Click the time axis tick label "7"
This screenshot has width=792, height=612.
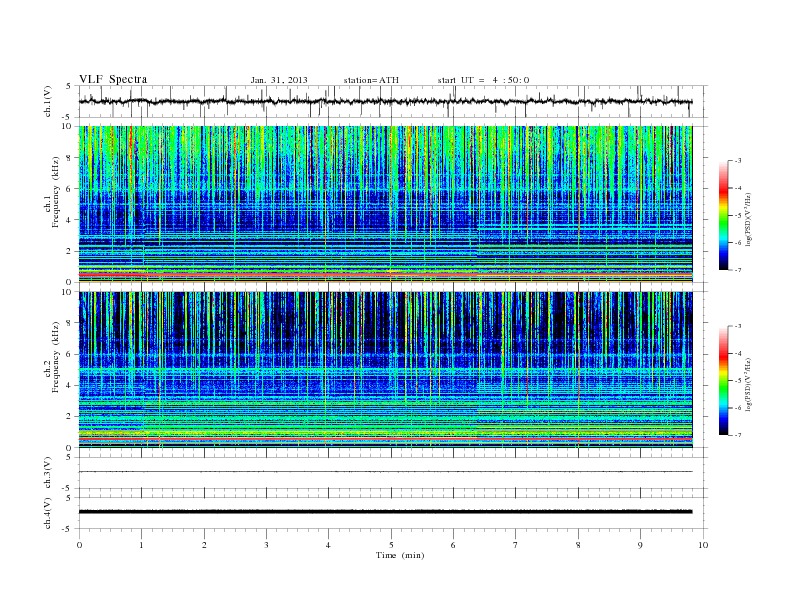[x=516, y=545]
